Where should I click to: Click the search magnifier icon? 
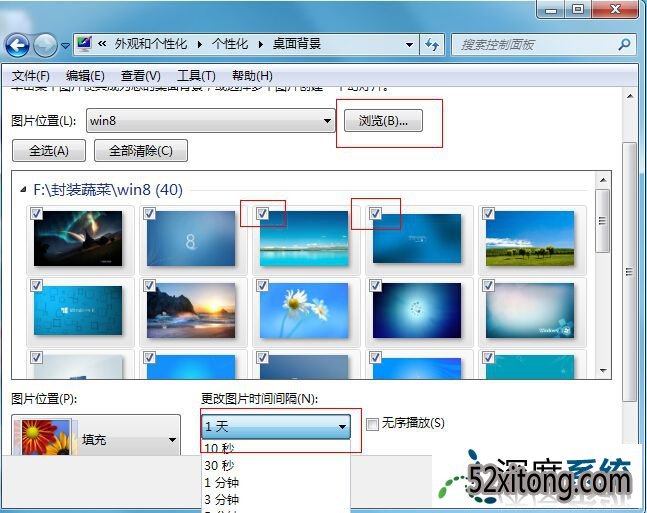coord(624,44)
